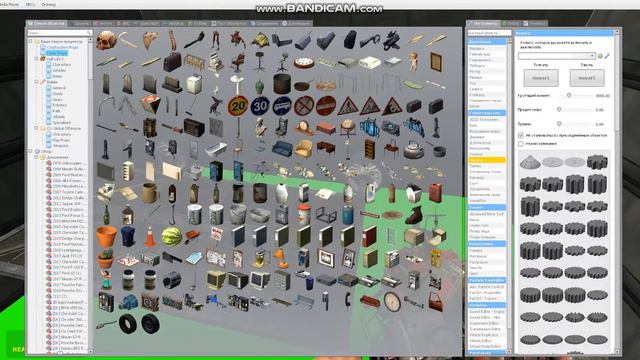This screenshot has height=360, width=640.
Task: Select the green vase prop
Action: [x=260, y=86]
